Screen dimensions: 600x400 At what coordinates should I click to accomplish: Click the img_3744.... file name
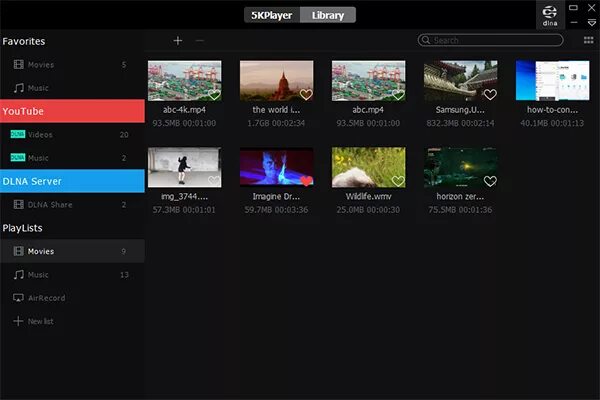pyautogui.click(x=184, y=196)
